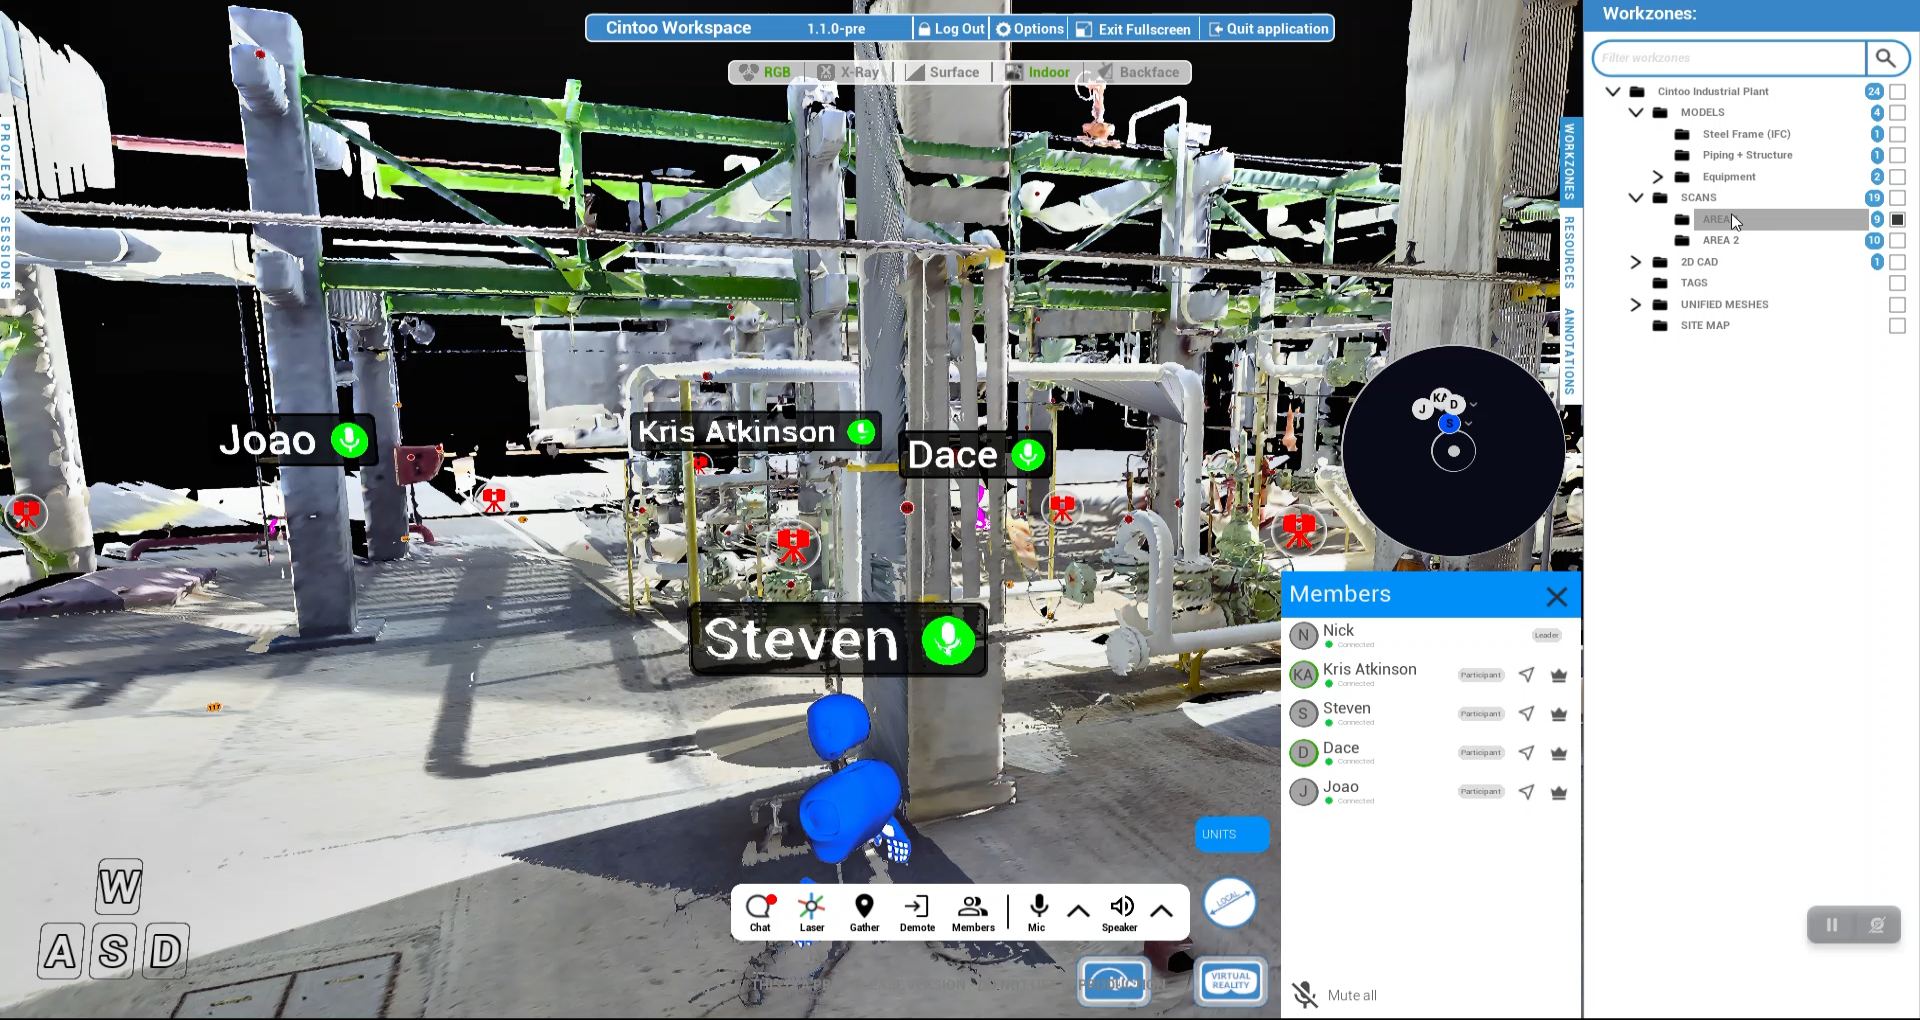The height and width of the screenshot is (1020, 1920).
Task: Focus the Filter workzones input field
Action: 1730,58
